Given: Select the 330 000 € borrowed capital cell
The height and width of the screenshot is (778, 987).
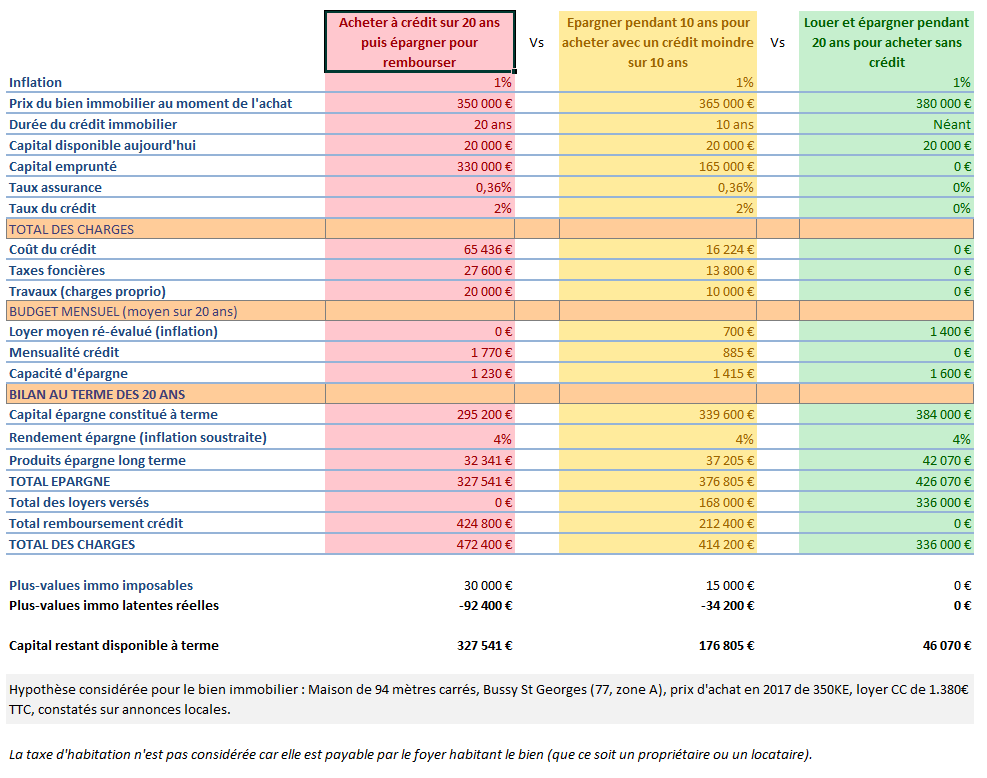Looking at the screenshot, I should [x=483, y=167].
